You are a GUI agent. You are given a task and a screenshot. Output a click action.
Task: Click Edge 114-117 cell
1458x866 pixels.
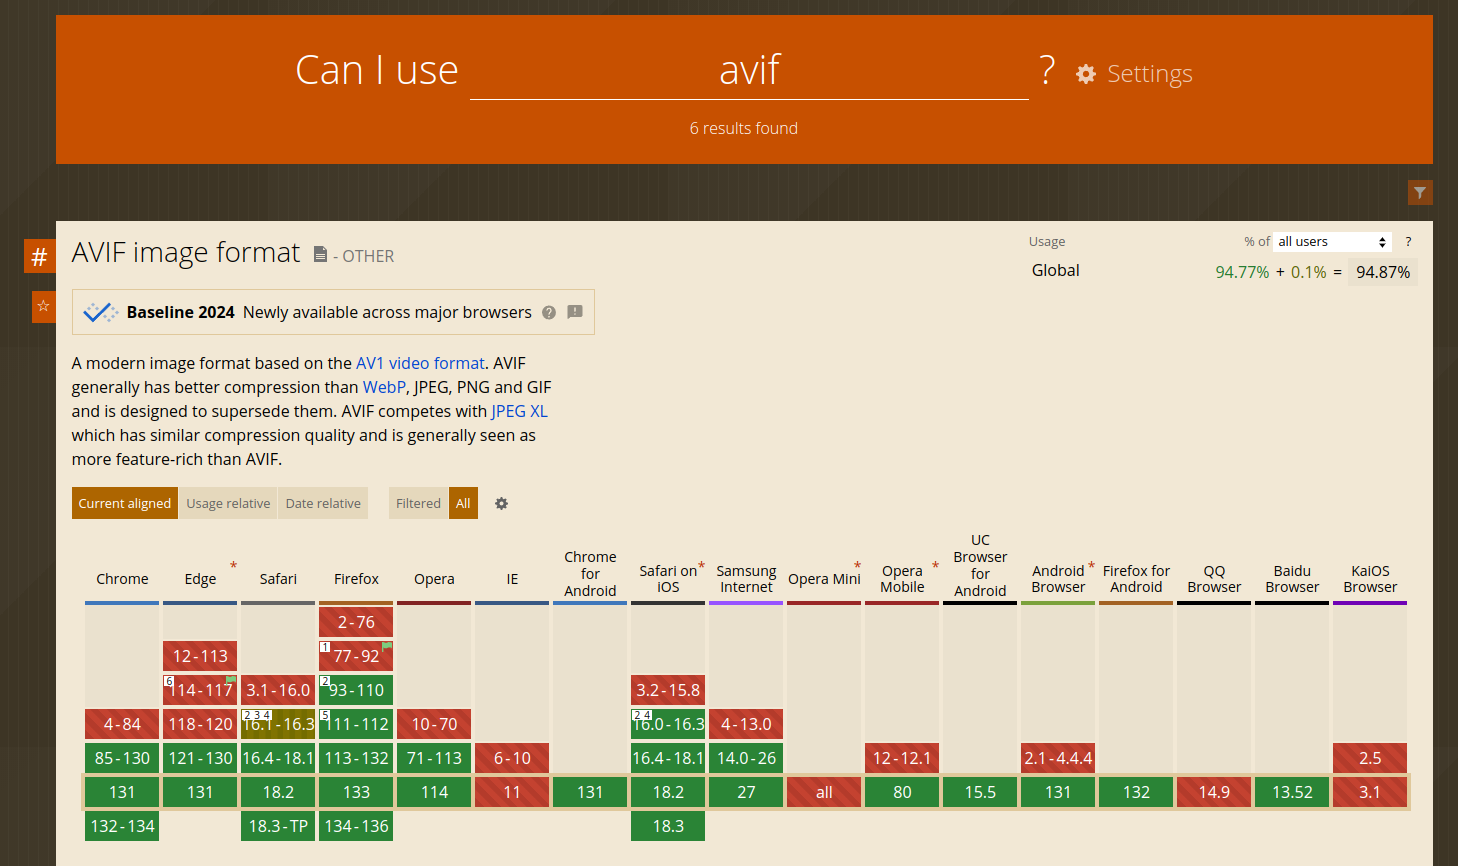tap(200, 690)
